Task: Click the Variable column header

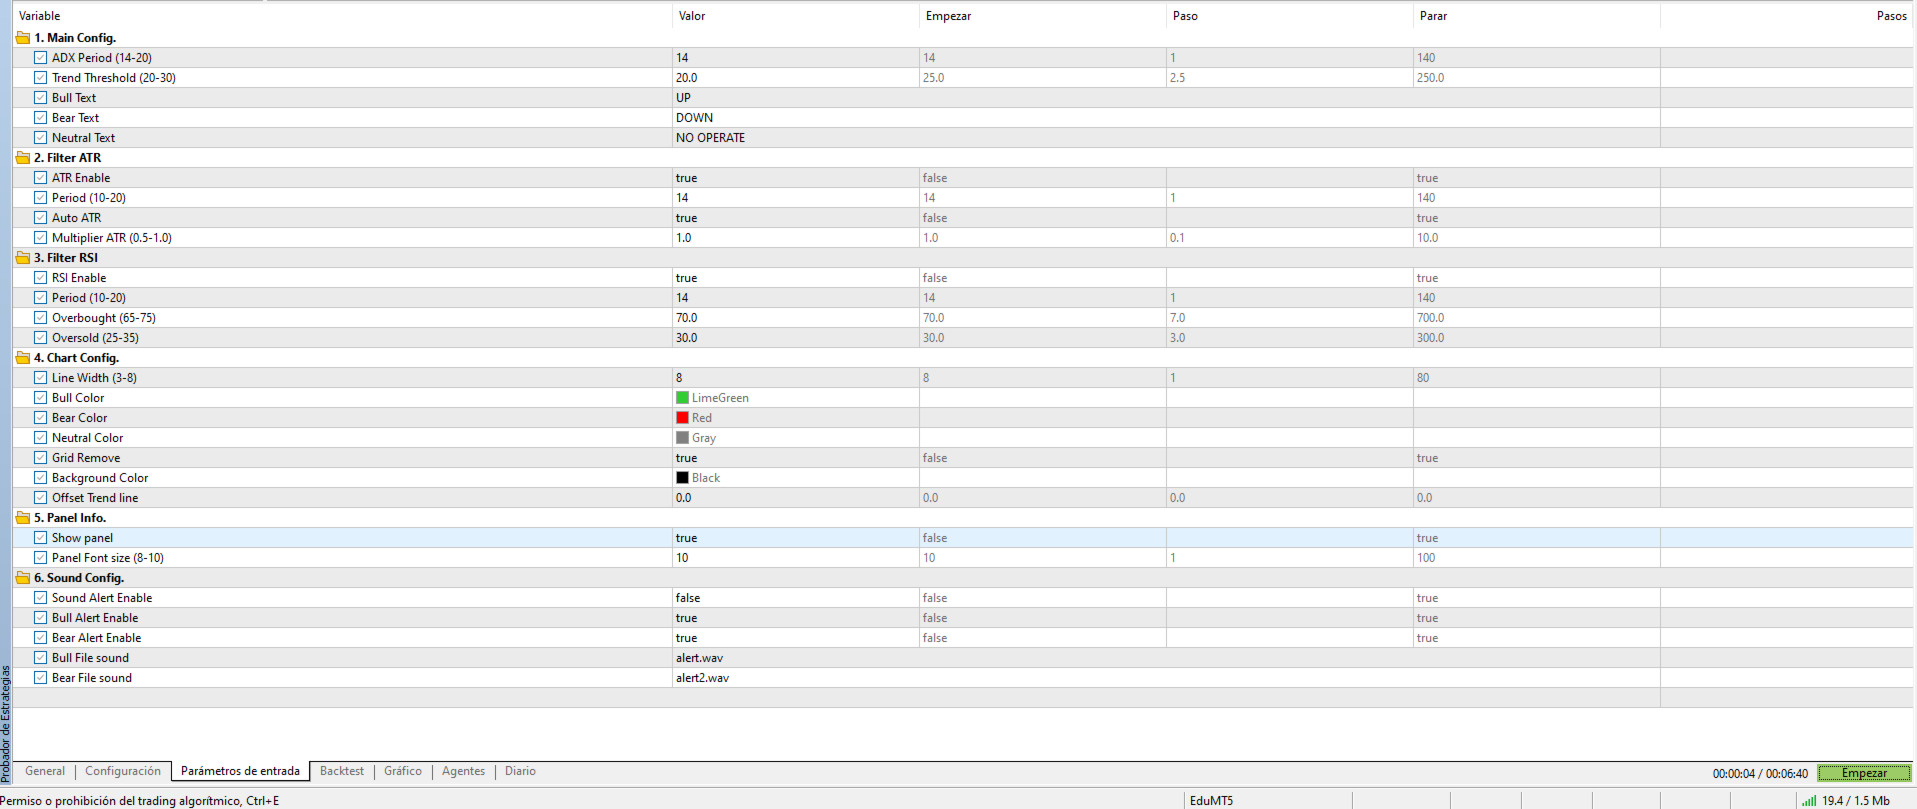Action: pos(342,16)
